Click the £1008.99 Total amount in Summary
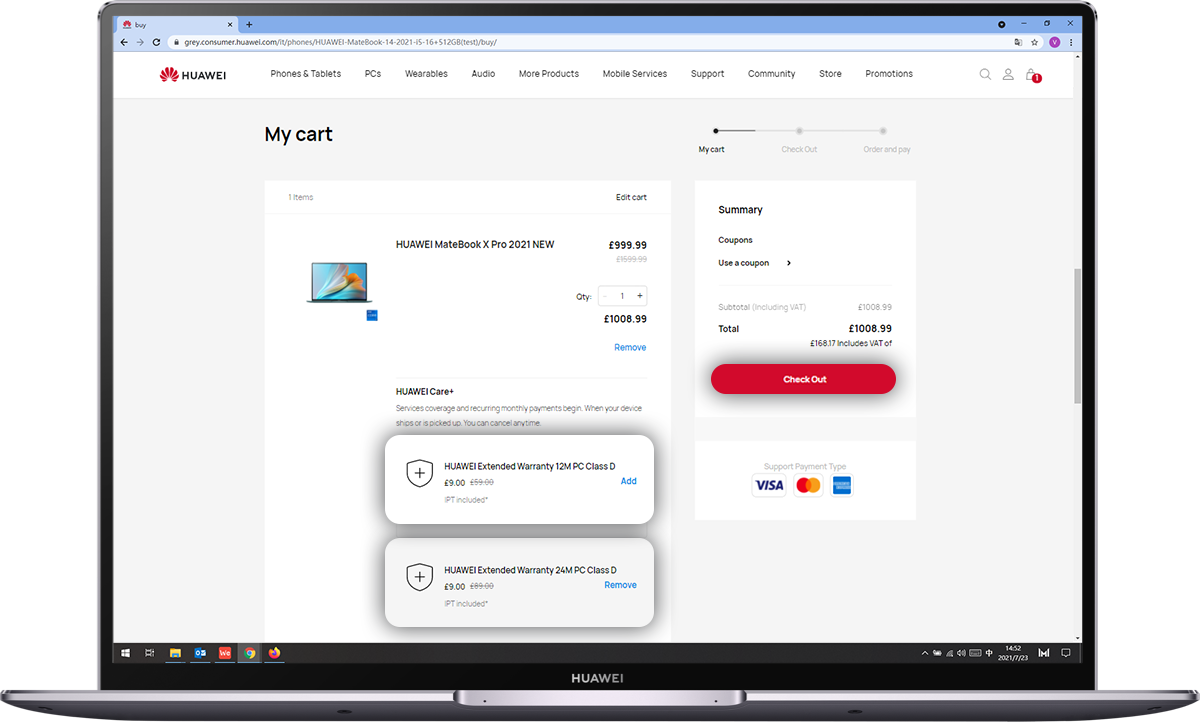 pos(870,328)
